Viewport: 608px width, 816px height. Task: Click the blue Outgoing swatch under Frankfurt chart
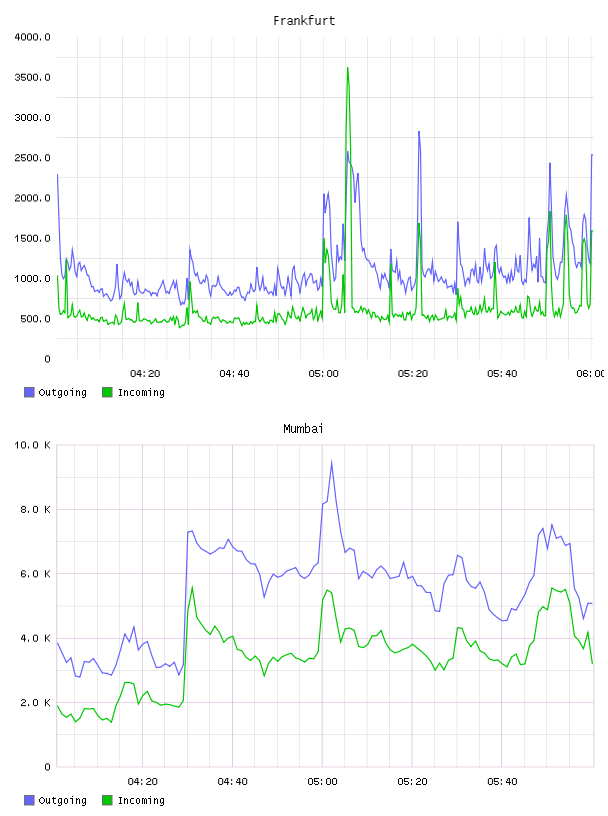pyautogui.click(x=29, y=392)
